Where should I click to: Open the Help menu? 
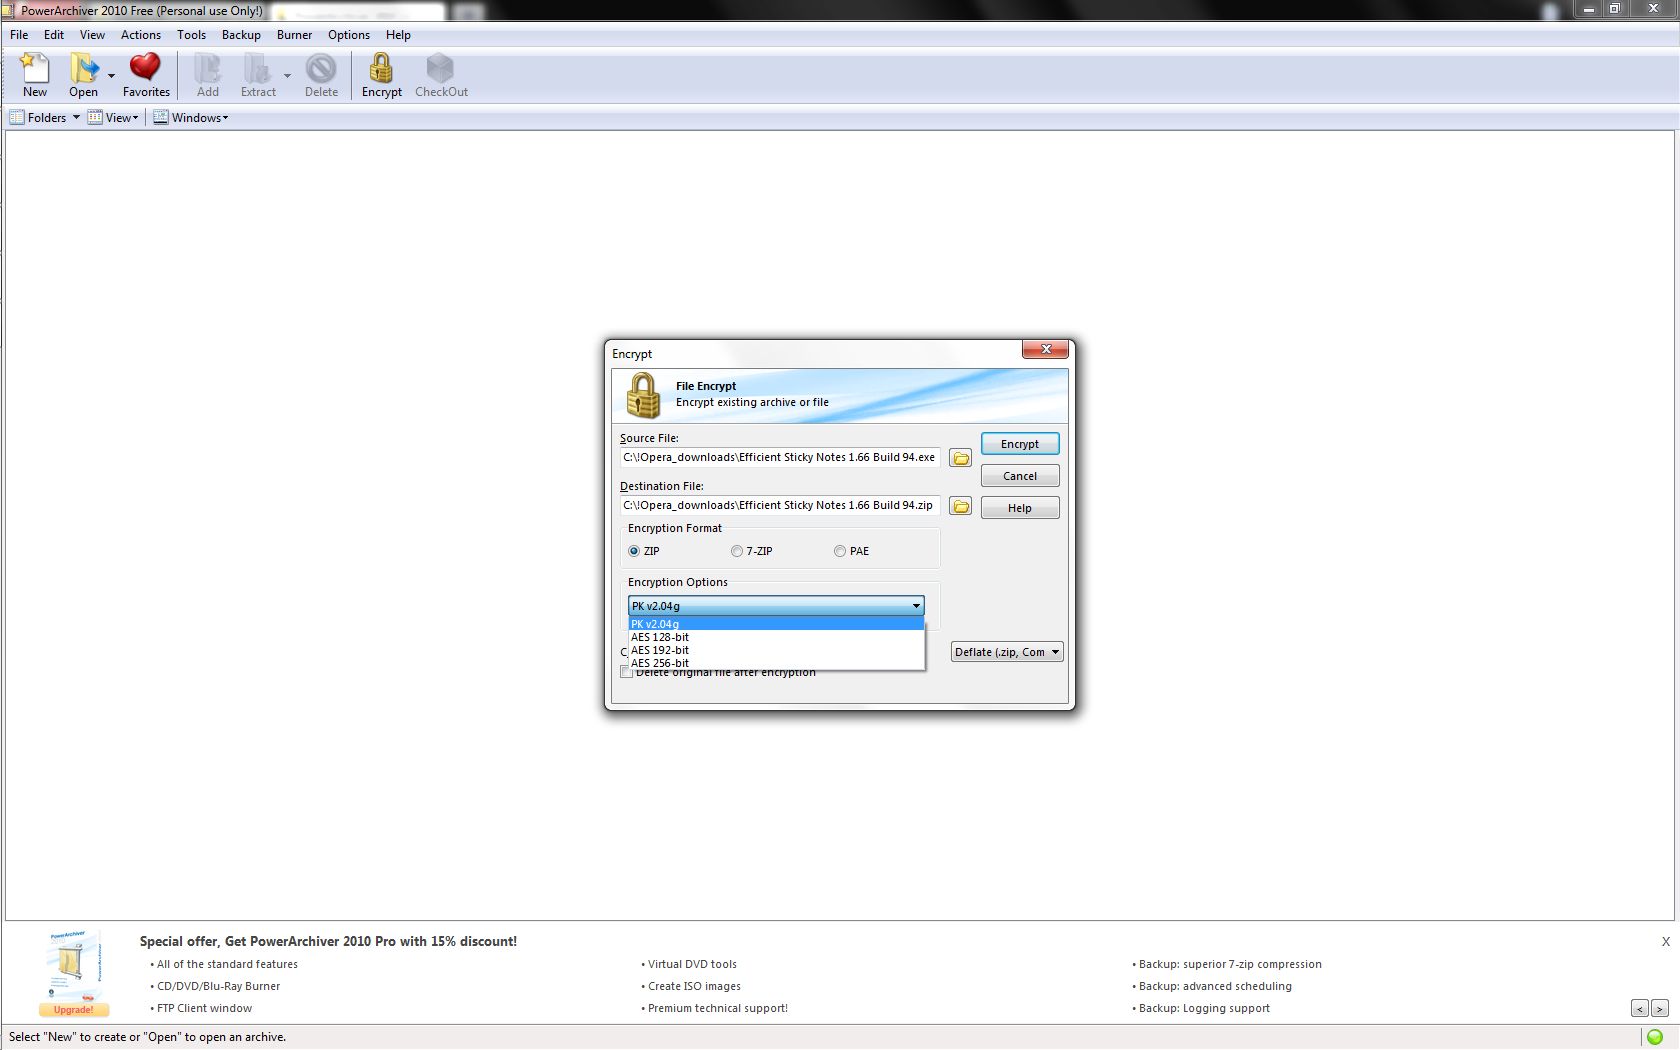[x=398, y=35]
